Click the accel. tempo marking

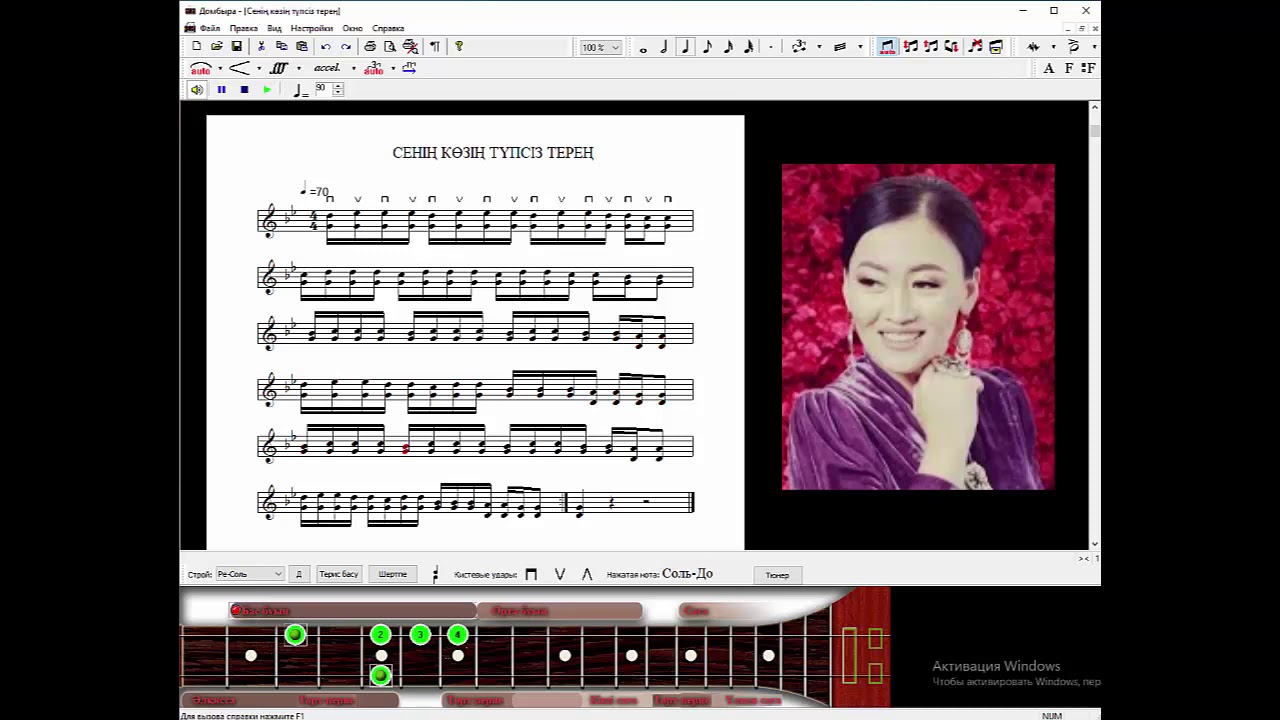326,68
